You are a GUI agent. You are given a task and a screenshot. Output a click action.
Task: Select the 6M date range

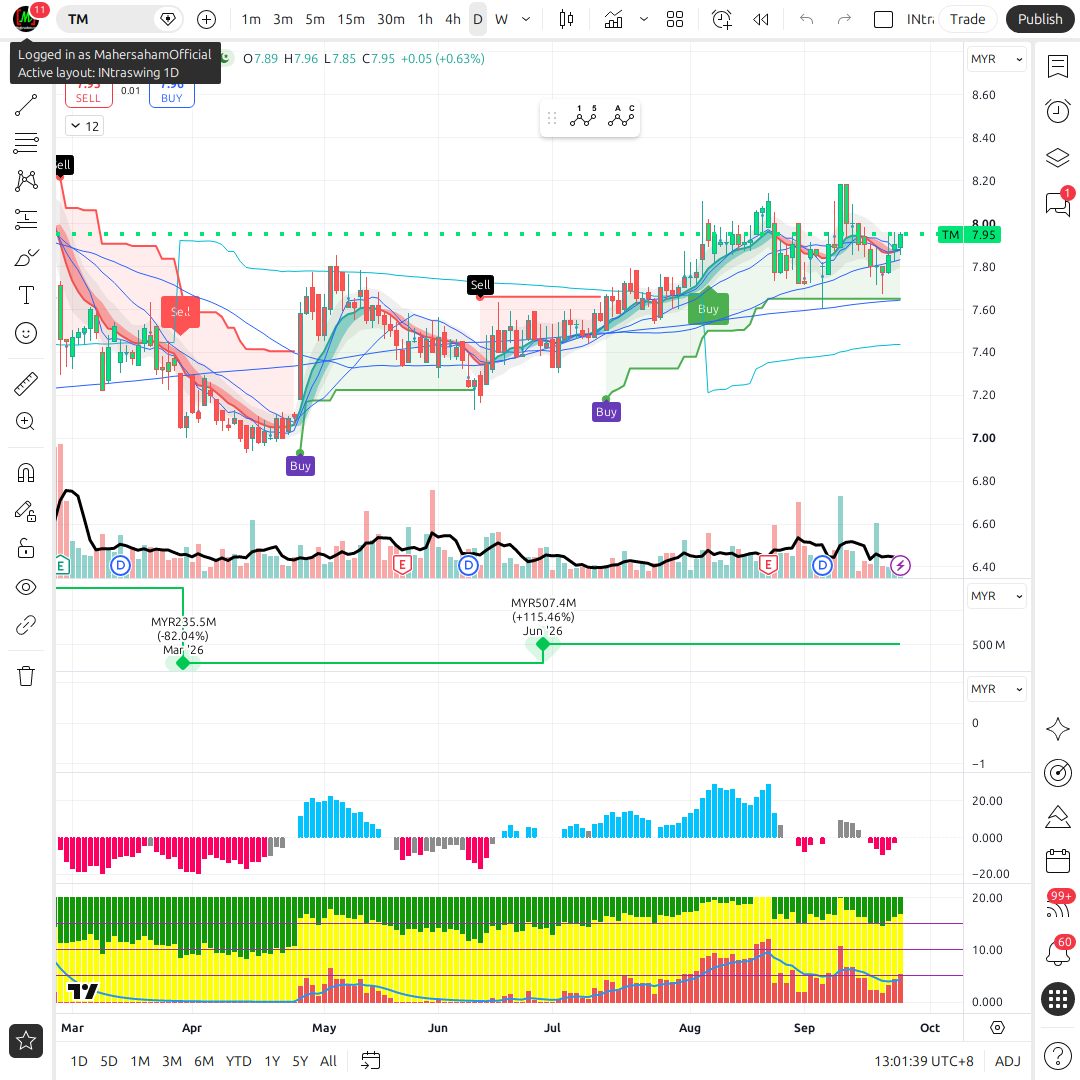point(204,1061)
